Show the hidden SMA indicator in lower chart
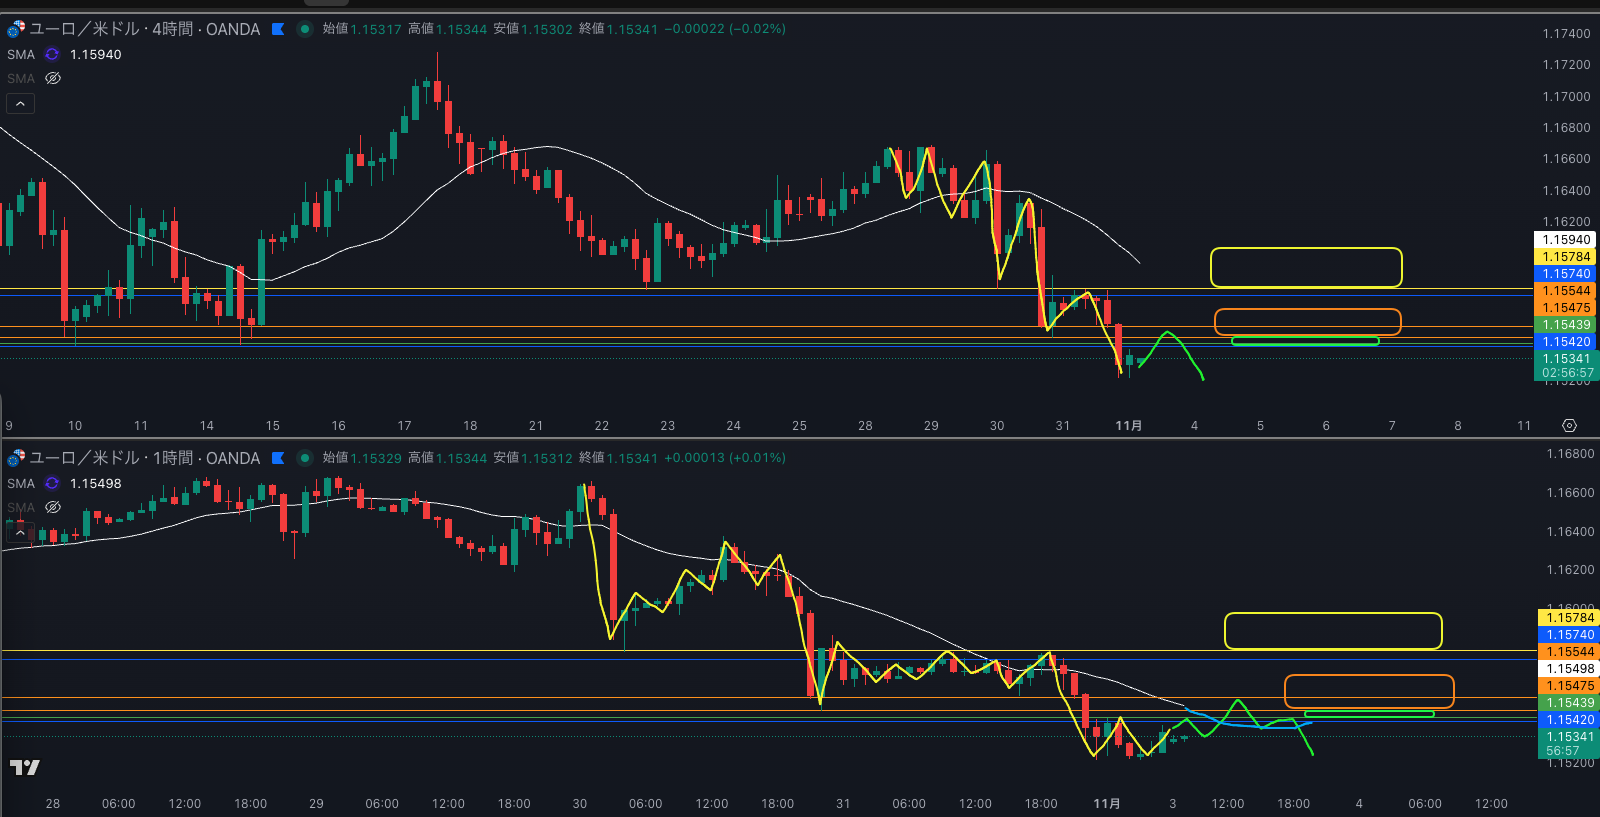The image size is (1600, 817). pyautogui.click(x=53, y=507)
